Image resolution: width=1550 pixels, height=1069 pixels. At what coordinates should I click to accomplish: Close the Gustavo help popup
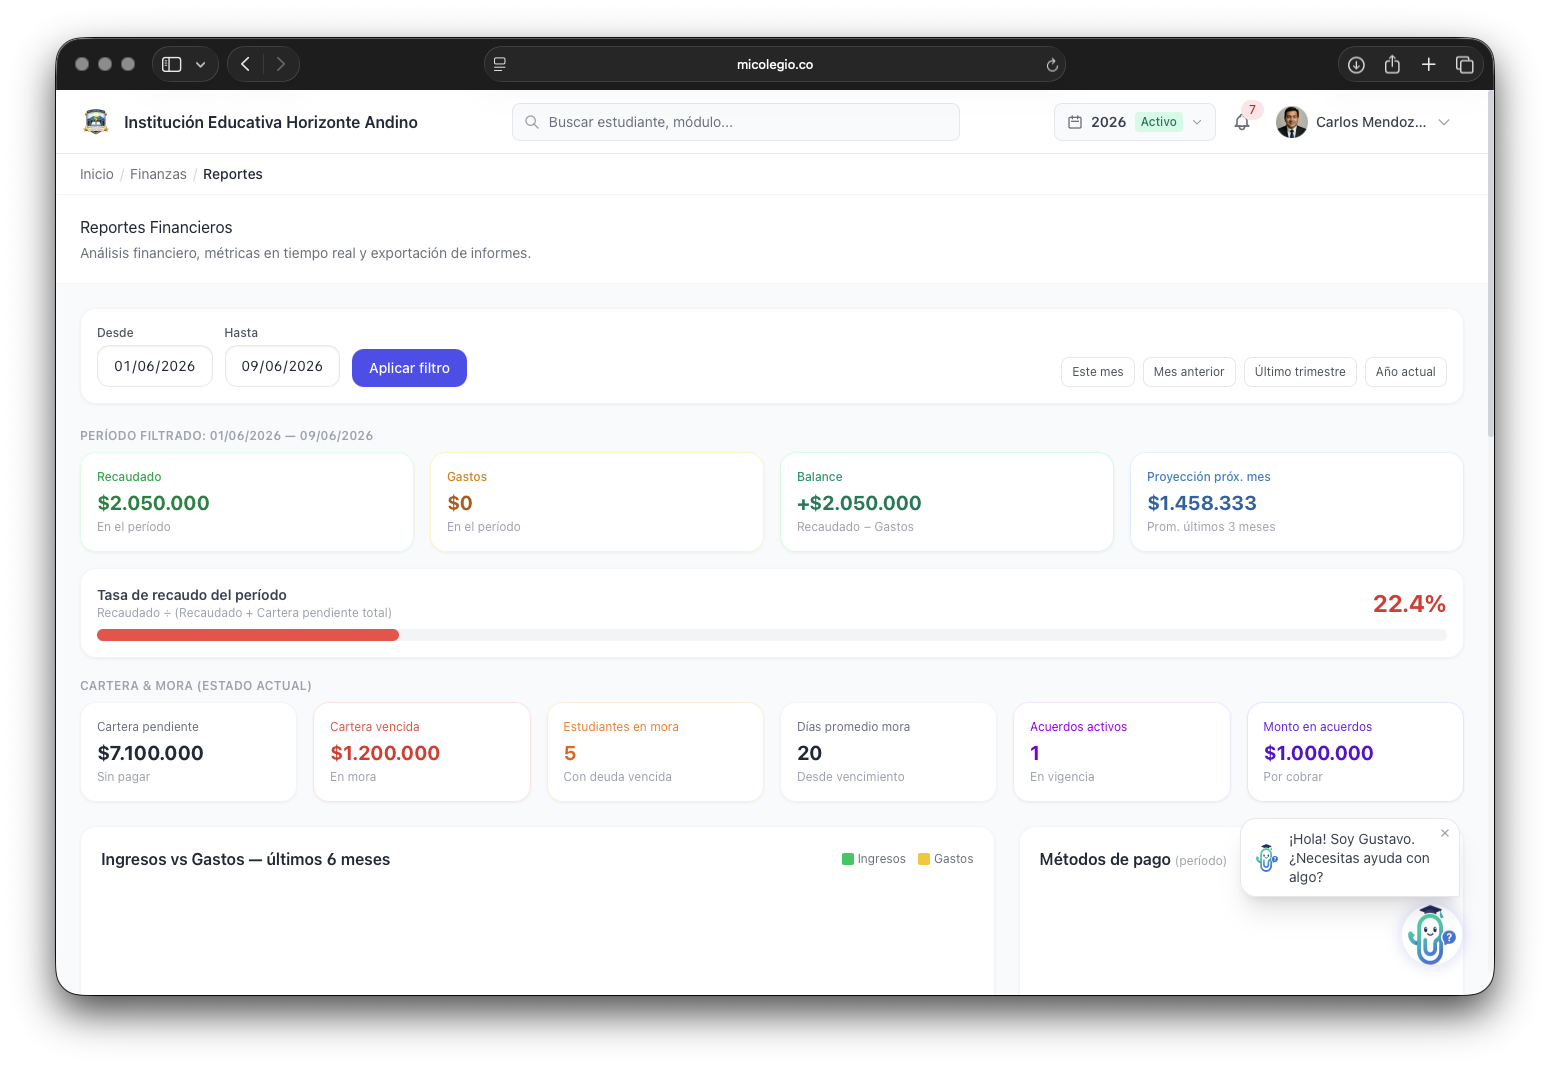tap(1444, 833)
